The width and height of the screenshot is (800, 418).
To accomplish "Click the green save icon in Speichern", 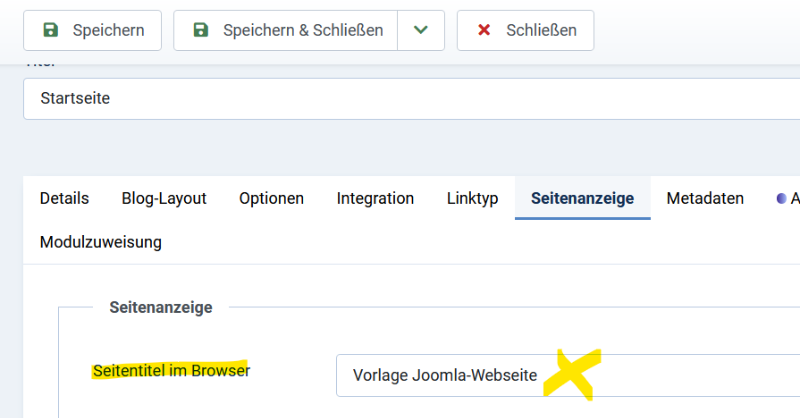I will pos(51,30).
